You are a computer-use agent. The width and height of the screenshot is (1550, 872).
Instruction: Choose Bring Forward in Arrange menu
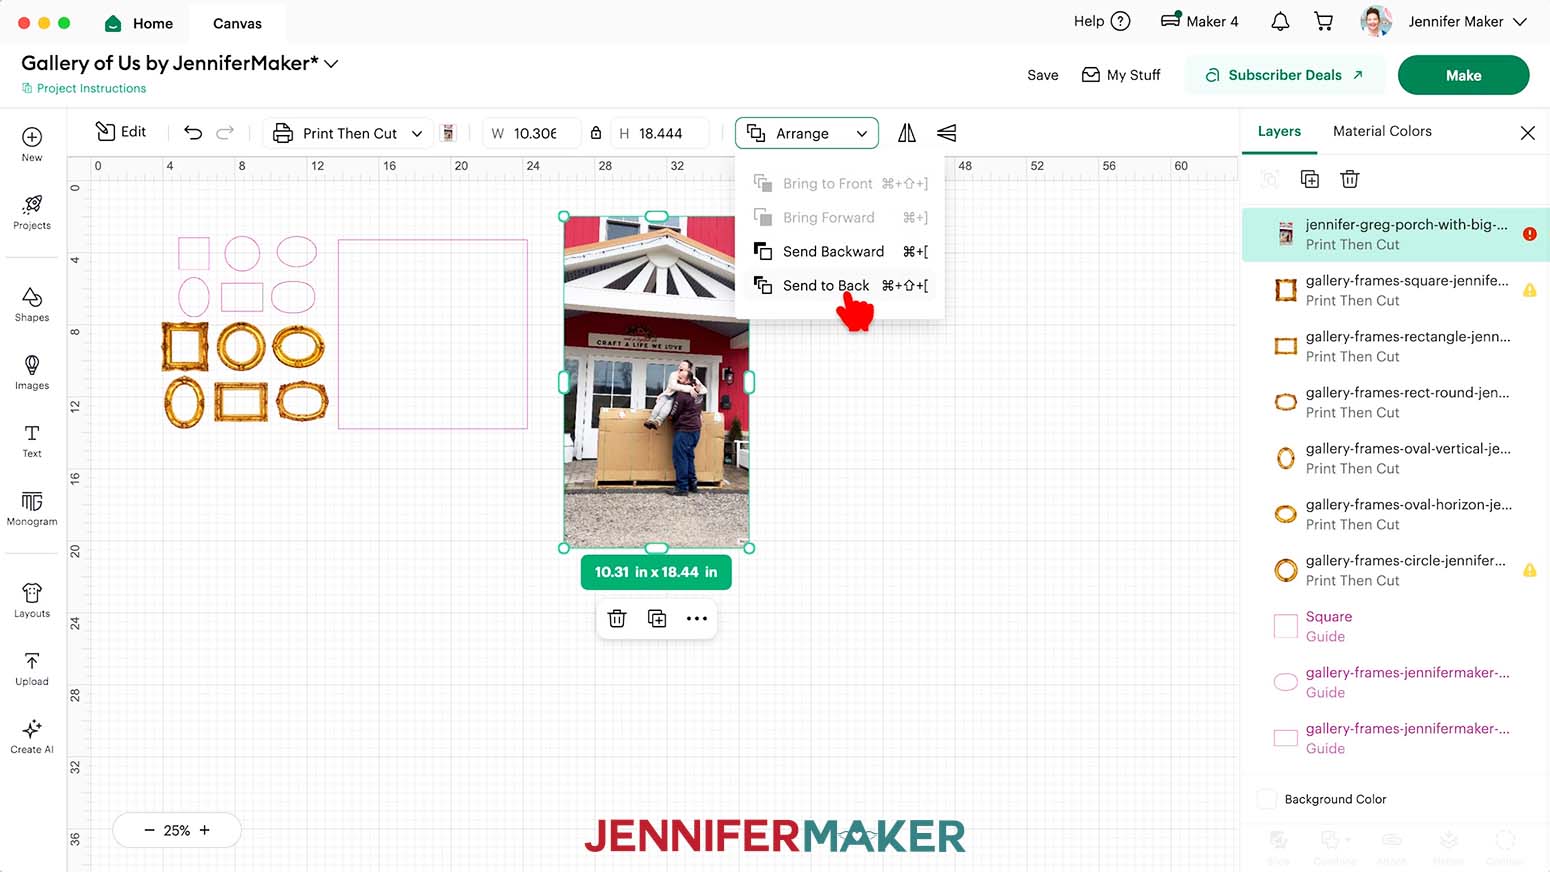(840, 217)
